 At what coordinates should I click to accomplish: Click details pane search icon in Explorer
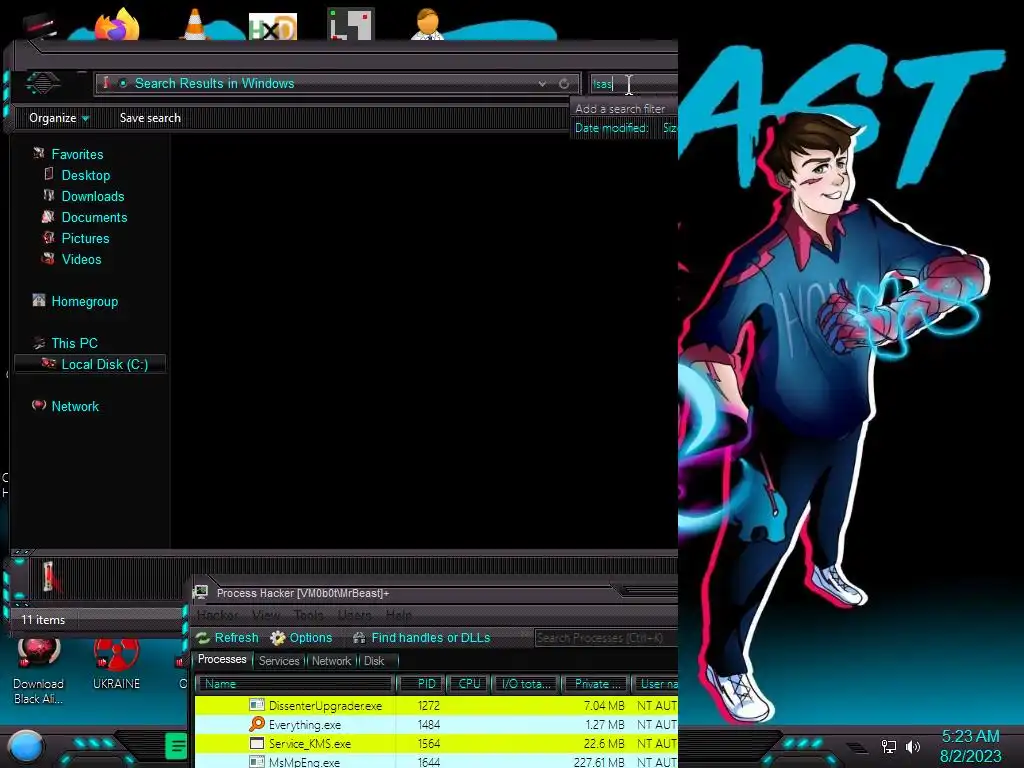click(x=51, y=578)
